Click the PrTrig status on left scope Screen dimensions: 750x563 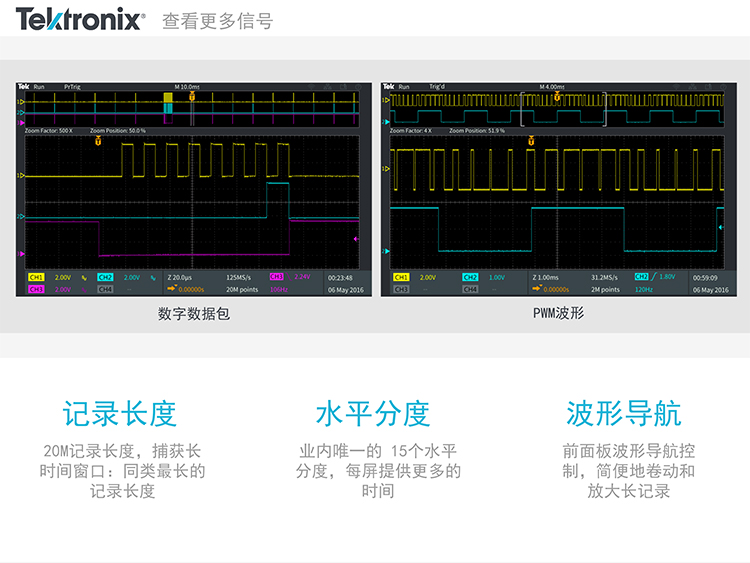click(73, 87)
